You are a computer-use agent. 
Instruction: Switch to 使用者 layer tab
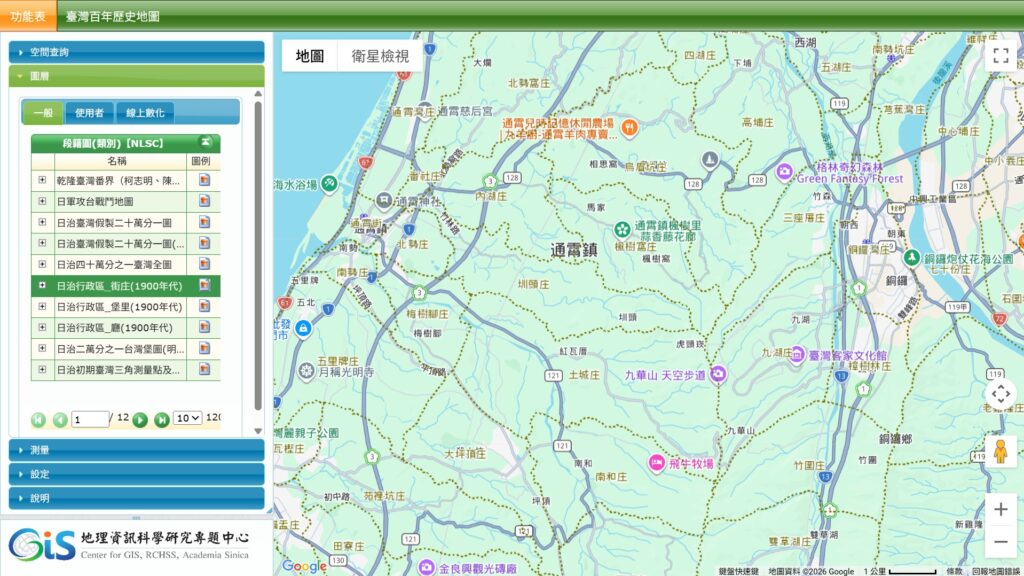tap(89, 113)
